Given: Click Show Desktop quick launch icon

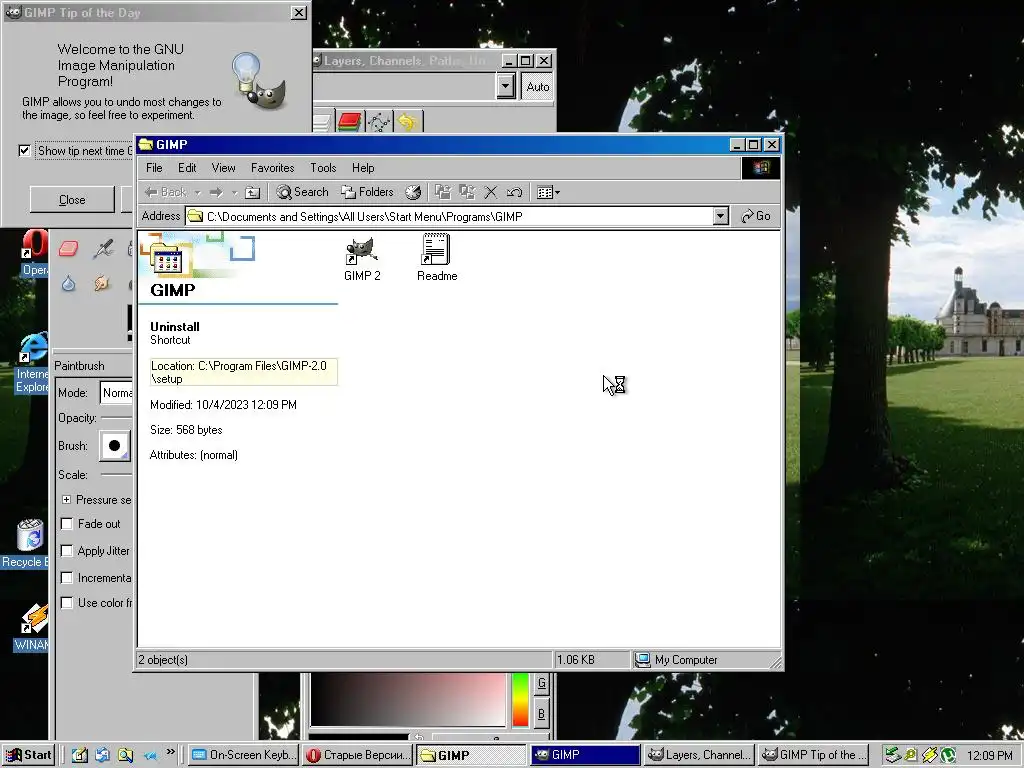Looking at the screenshot, I should pos(80,755).
